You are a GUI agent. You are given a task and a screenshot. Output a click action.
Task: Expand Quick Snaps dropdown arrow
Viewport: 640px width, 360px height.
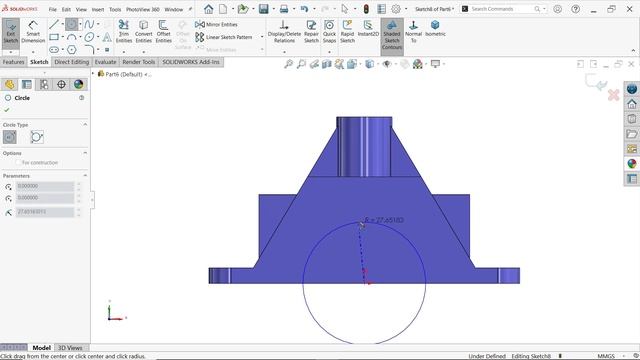(x=329, y=52)
